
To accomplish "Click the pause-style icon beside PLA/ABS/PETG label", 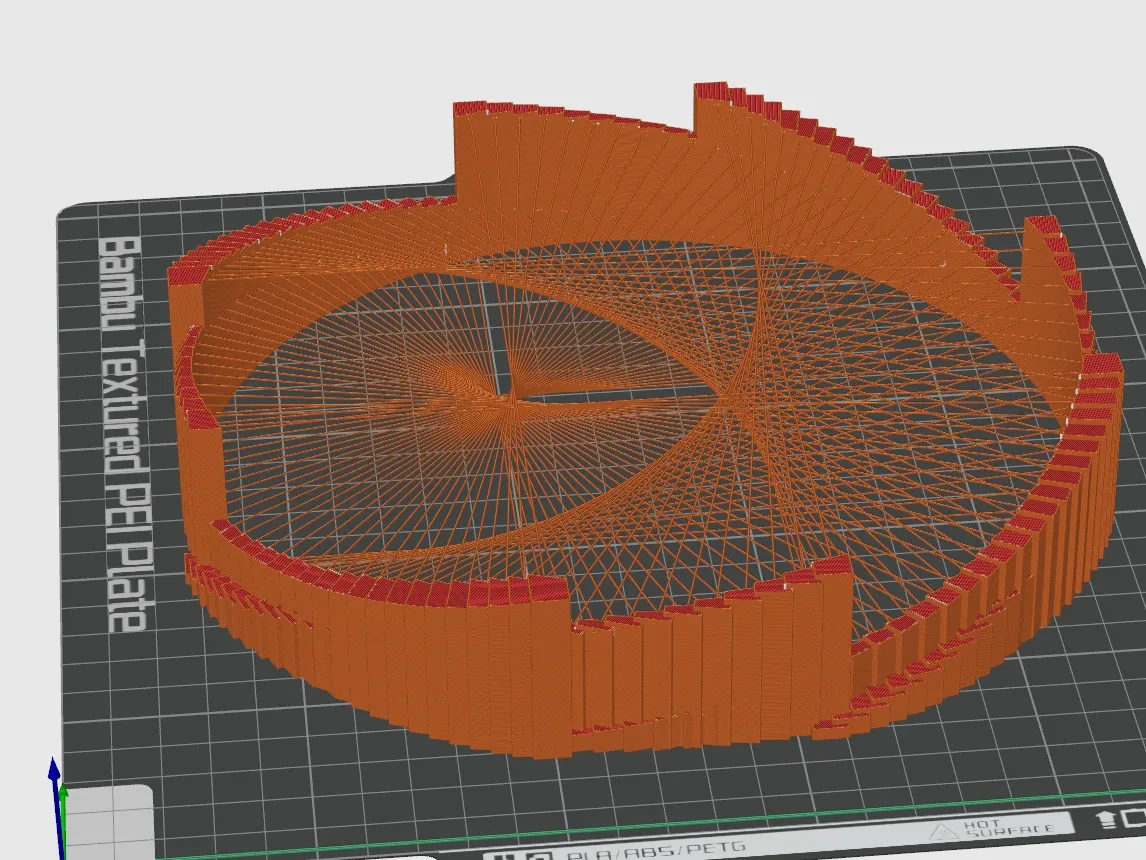I will (505, 855).
